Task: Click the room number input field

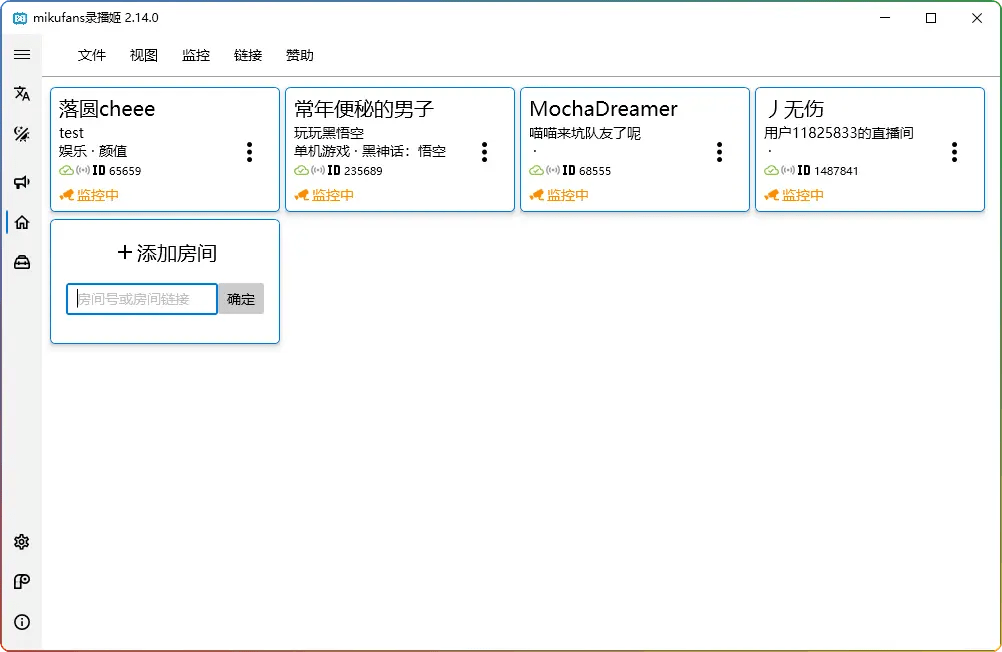Action: 140,298
